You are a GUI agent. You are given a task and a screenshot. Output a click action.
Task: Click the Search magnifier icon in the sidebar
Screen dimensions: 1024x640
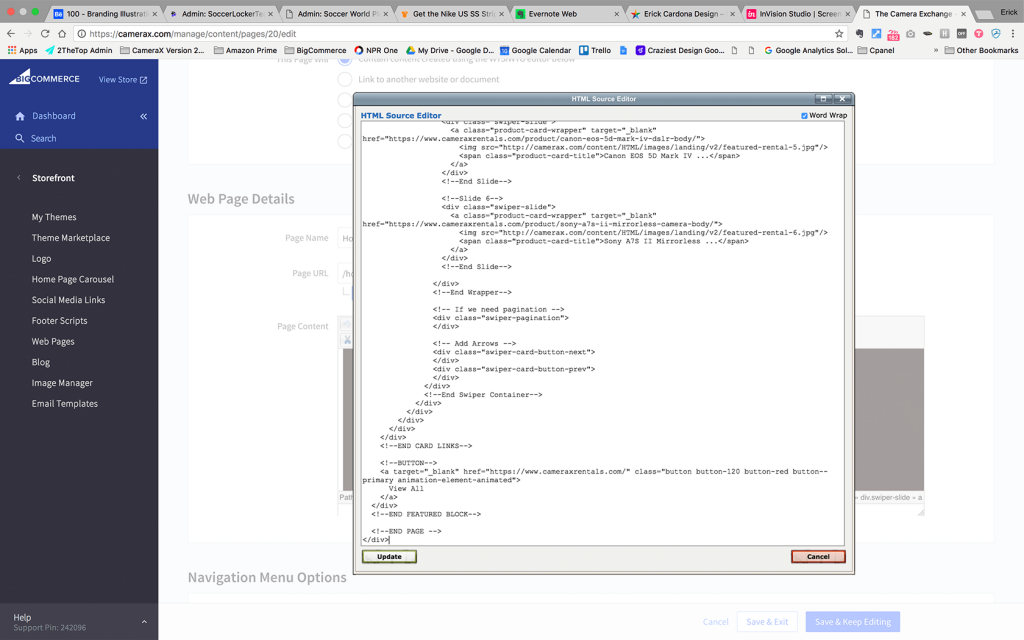[20, 138]
